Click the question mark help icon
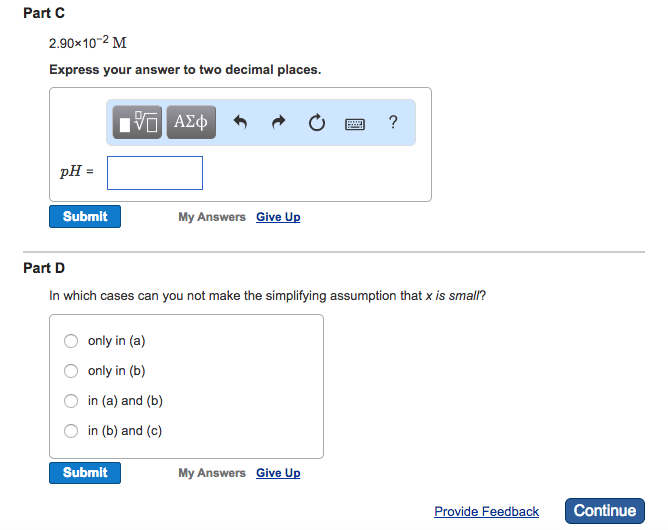 (393, 122)
